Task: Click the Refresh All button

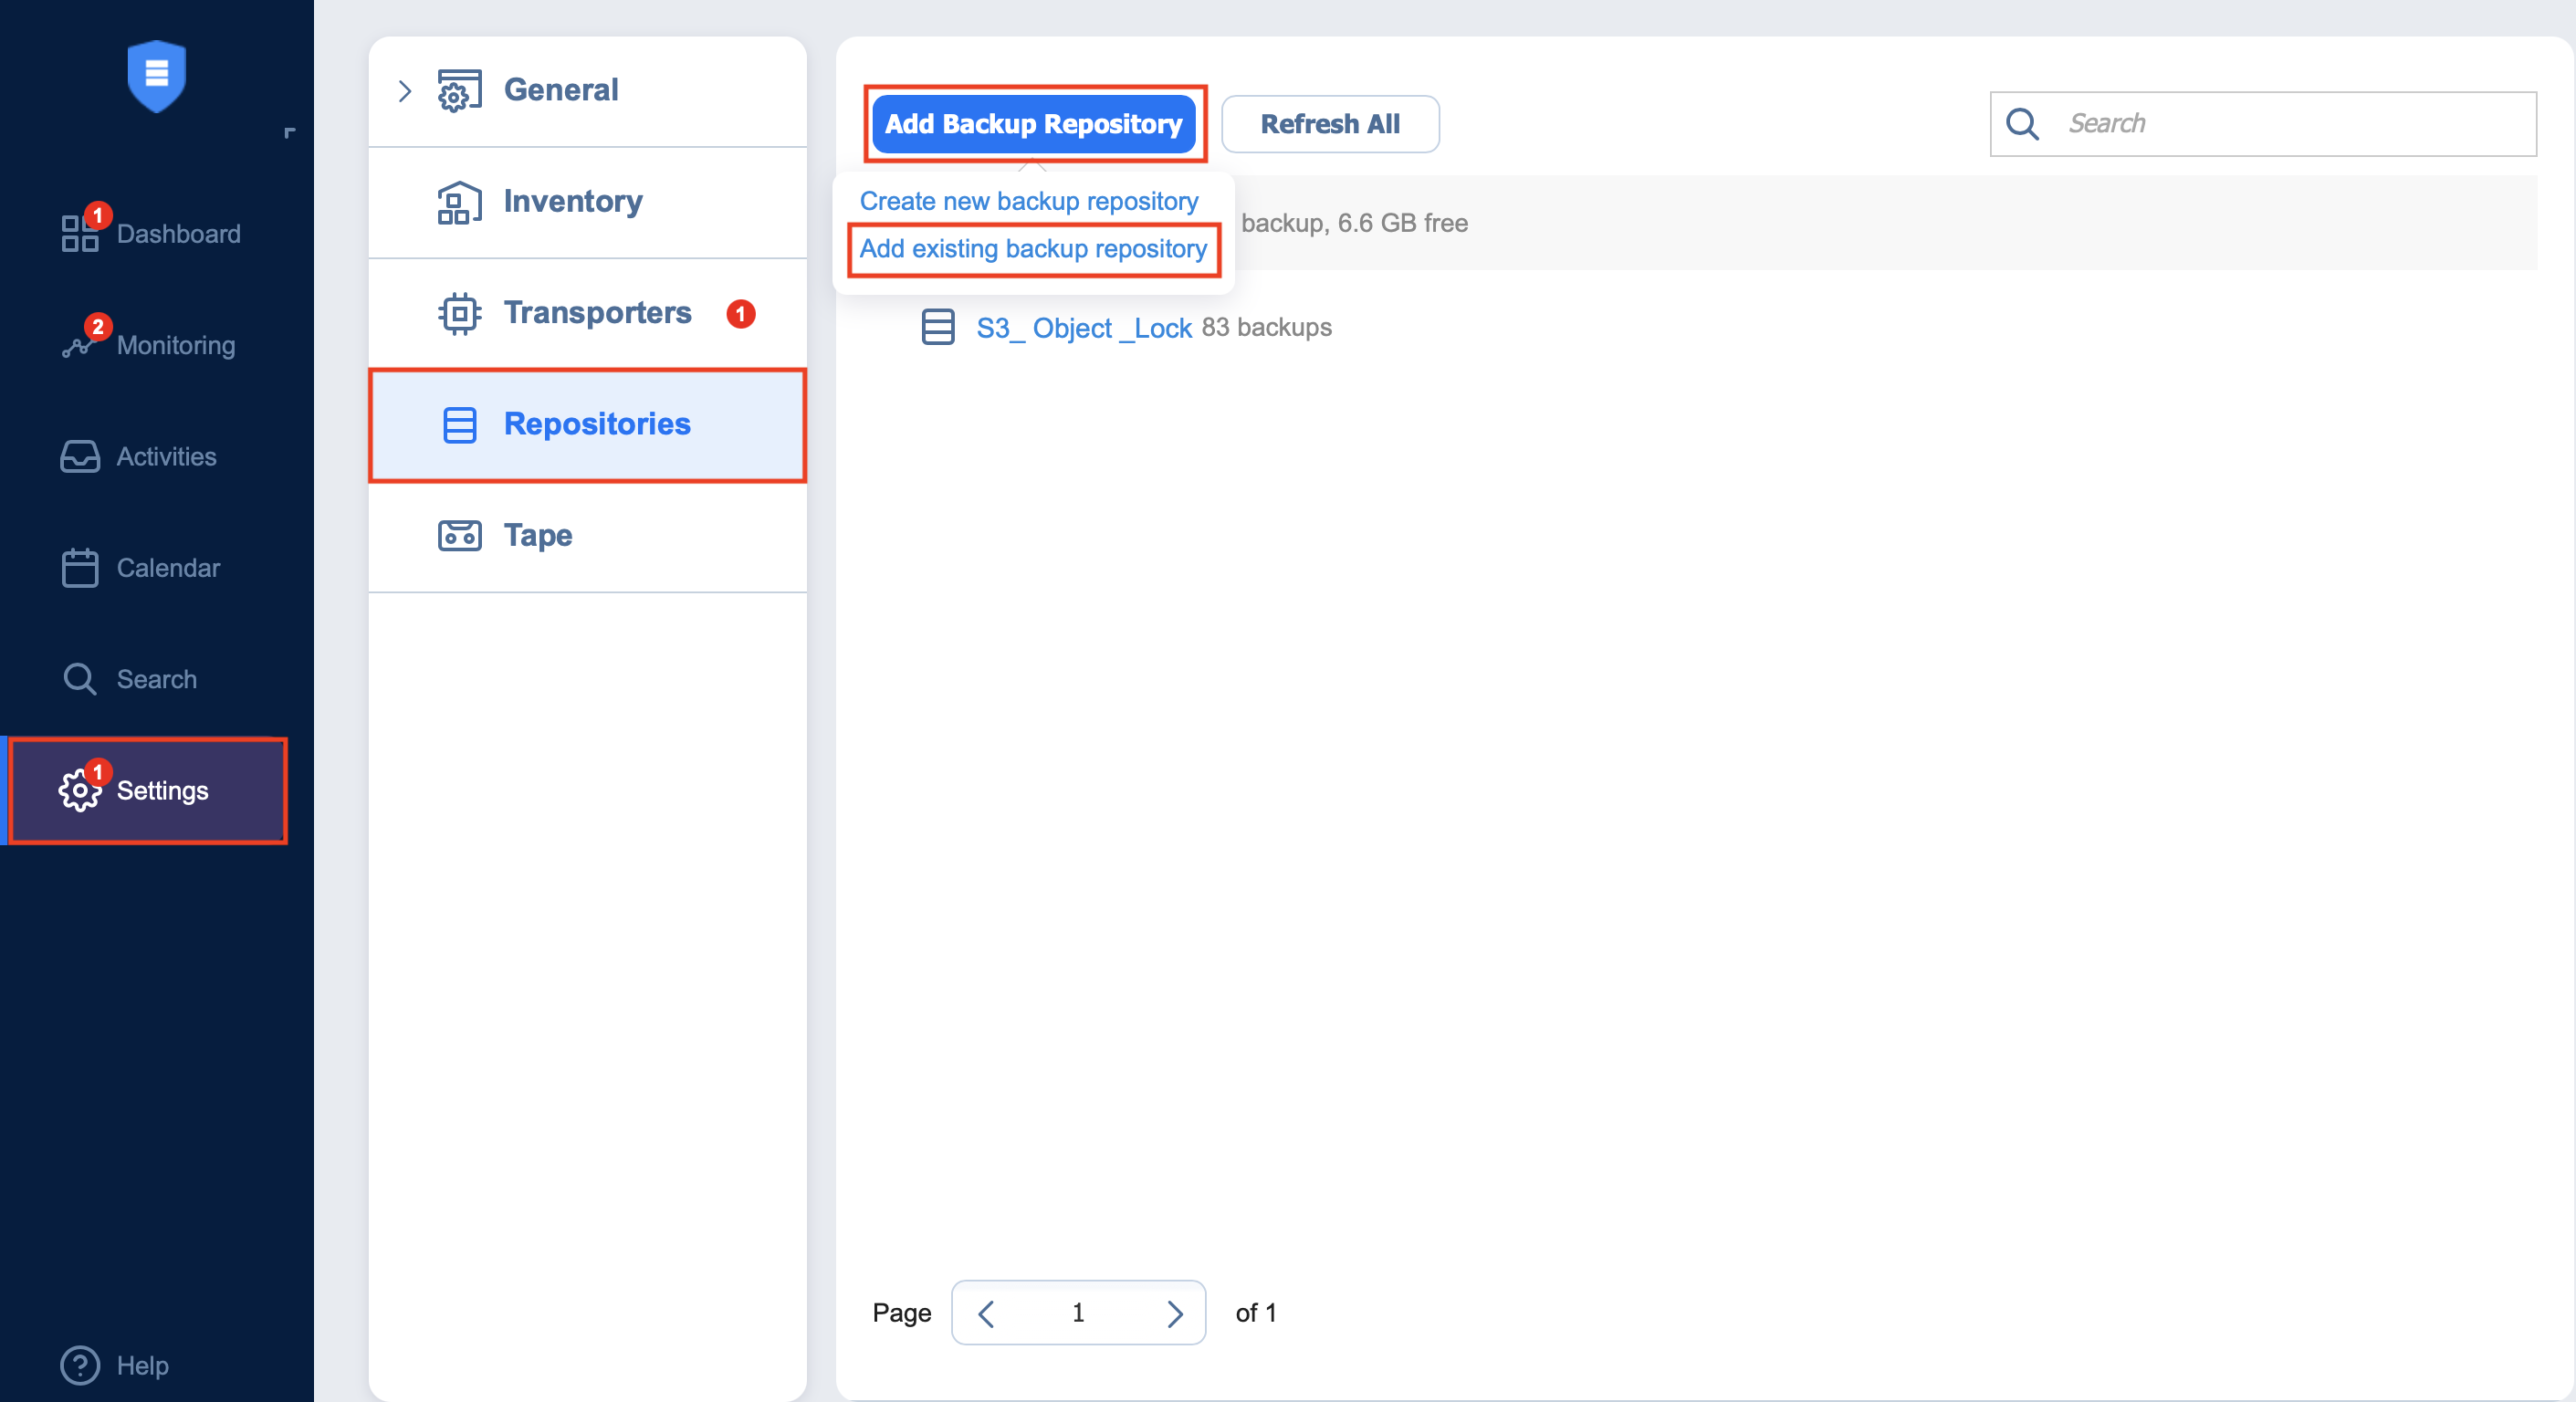Action: (1330, 124)
